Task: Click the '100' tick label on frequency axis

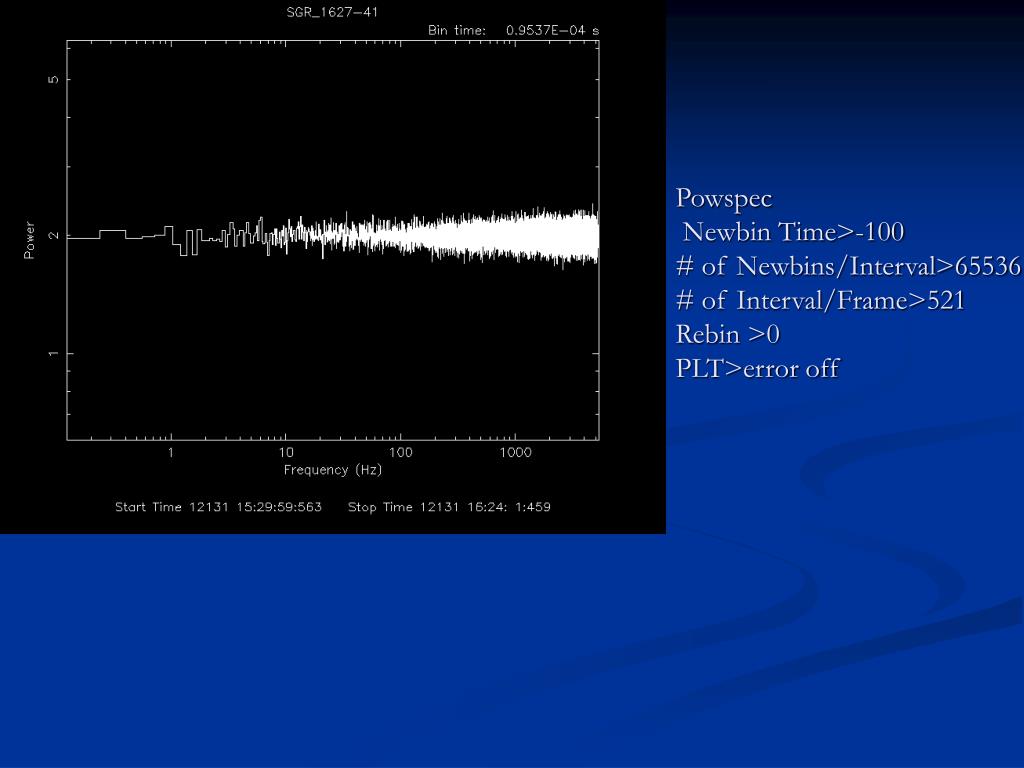Action: coord(400,452)
